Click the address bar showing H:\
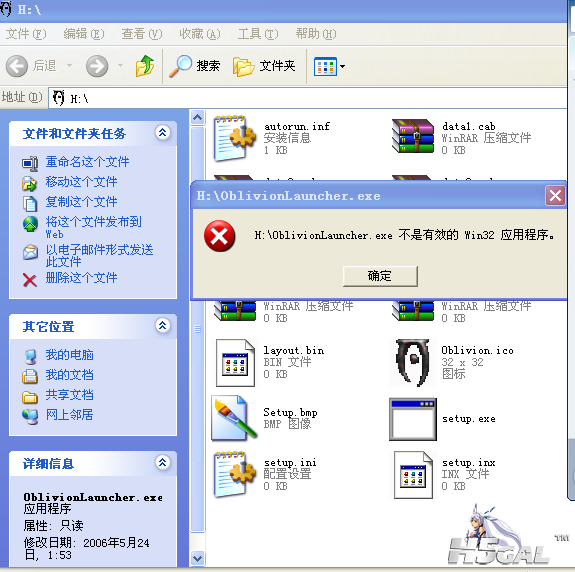This screenshot has height=572, width=575. coord(308,98)
